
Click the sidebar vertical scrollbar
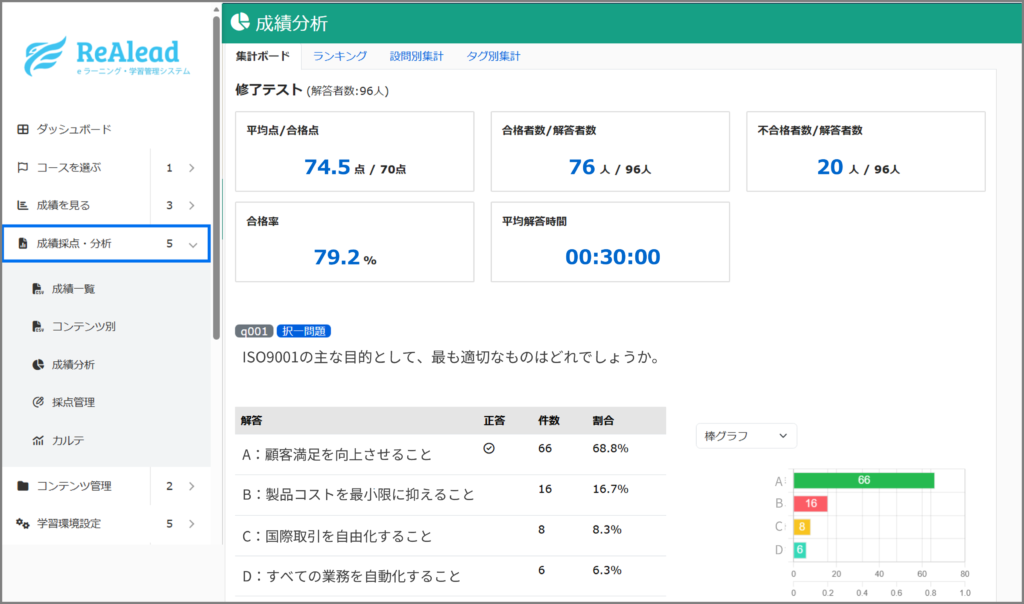(217, 180)
